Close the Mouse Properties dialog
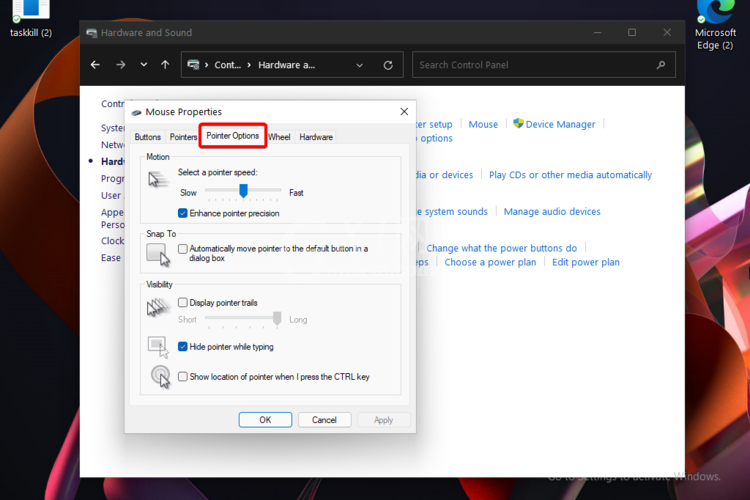 click(x=404, y=111)
